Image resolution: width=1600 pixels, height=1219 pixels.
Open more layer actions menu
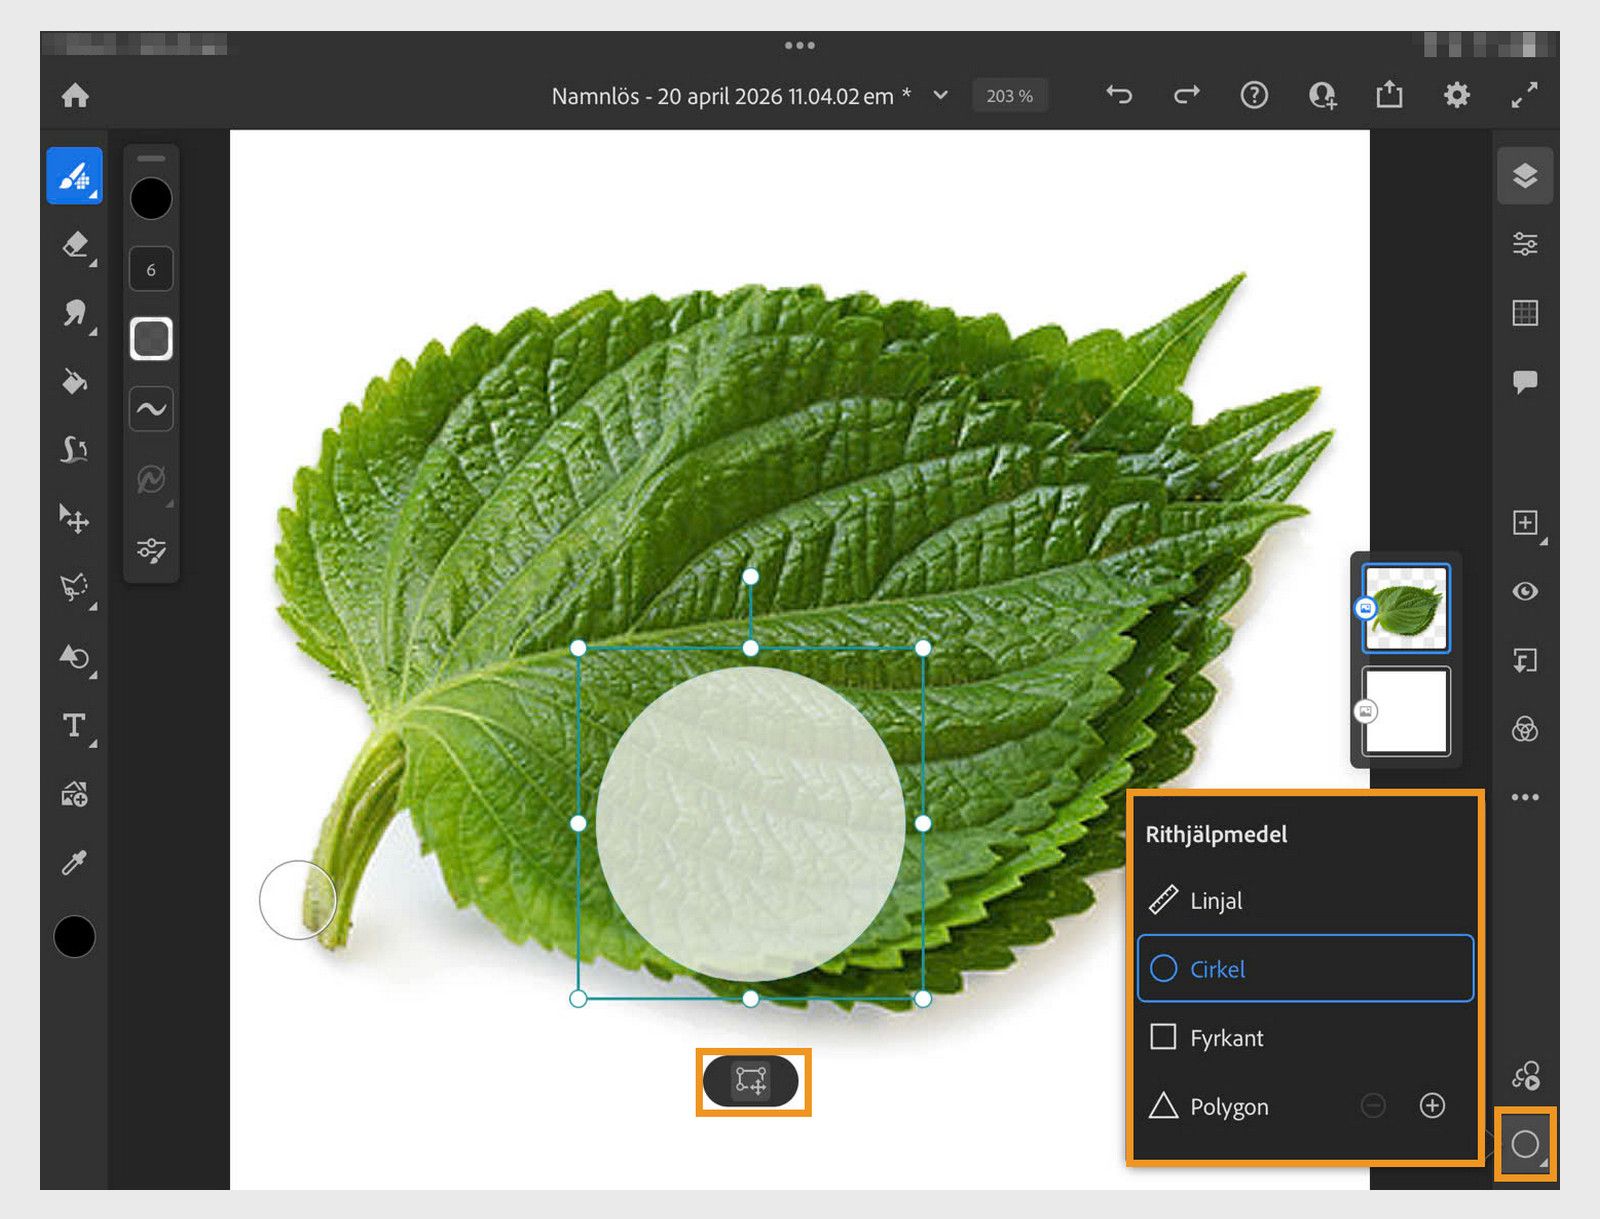pos(1525,797)
